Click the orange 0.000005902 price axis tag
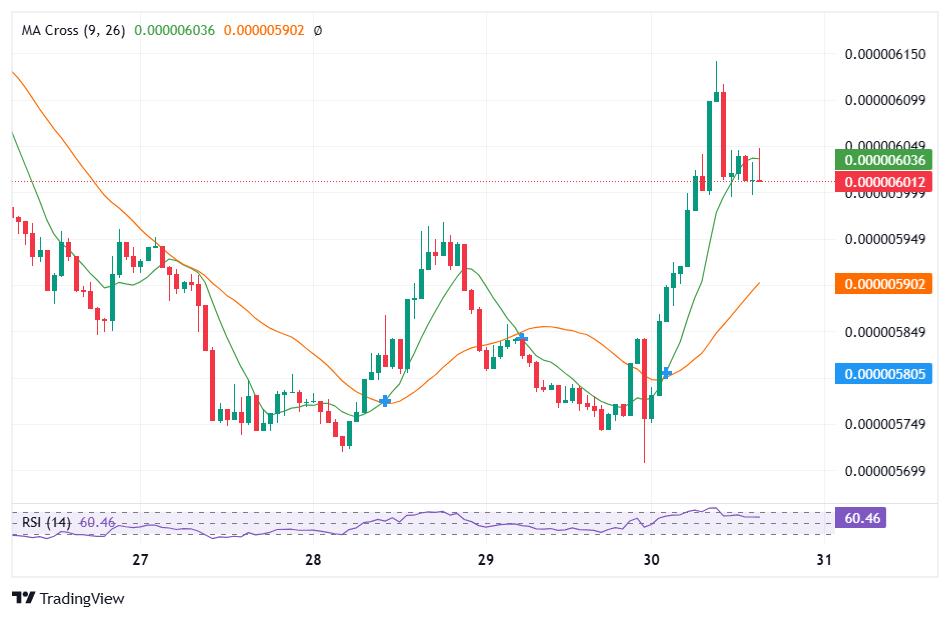 click(883, 284)
